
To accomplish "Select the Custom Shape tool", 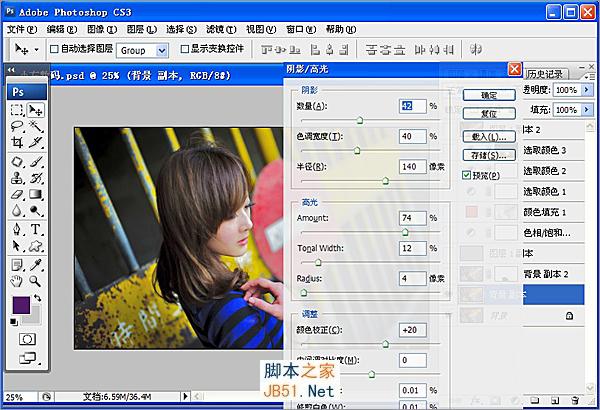I will tap(36, 245).
